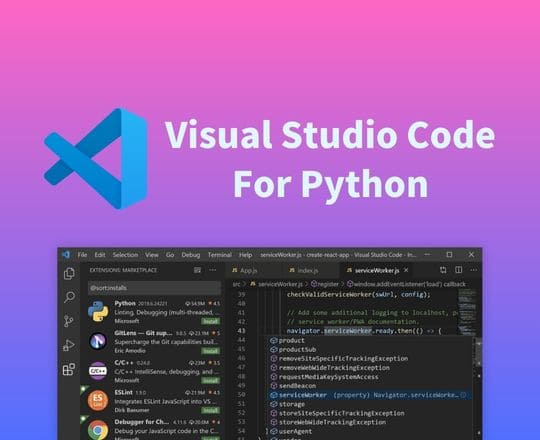
Task: Click the GitLens extension icon
Action: (98, 341)
